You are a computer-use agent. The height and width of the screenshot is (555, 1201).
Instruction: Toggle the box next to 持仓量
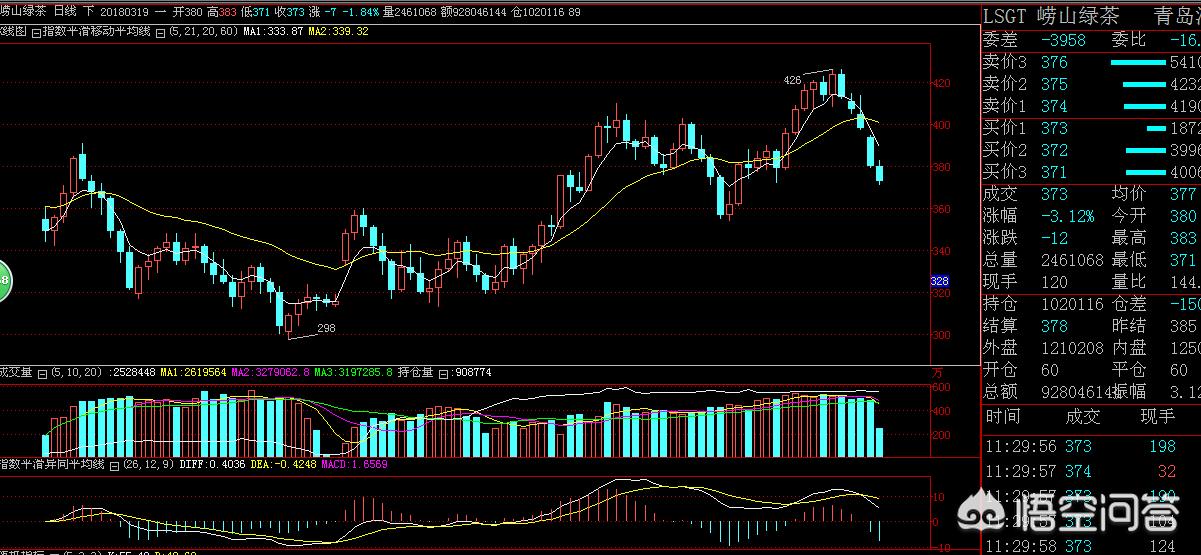(443, 373)
